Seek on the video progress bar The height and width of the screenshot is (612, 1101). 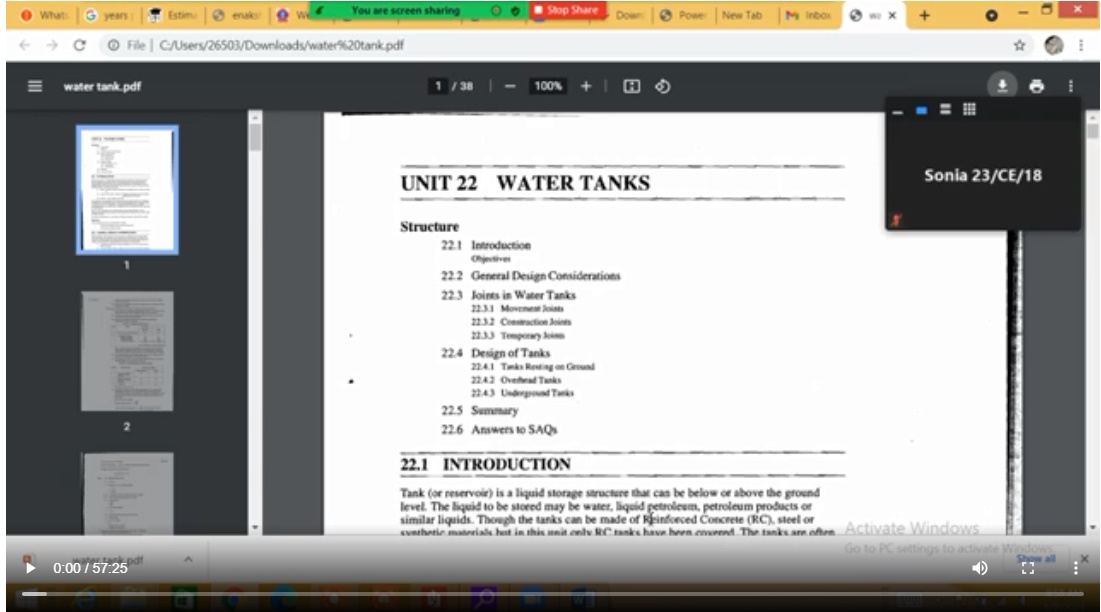(553, 594)
